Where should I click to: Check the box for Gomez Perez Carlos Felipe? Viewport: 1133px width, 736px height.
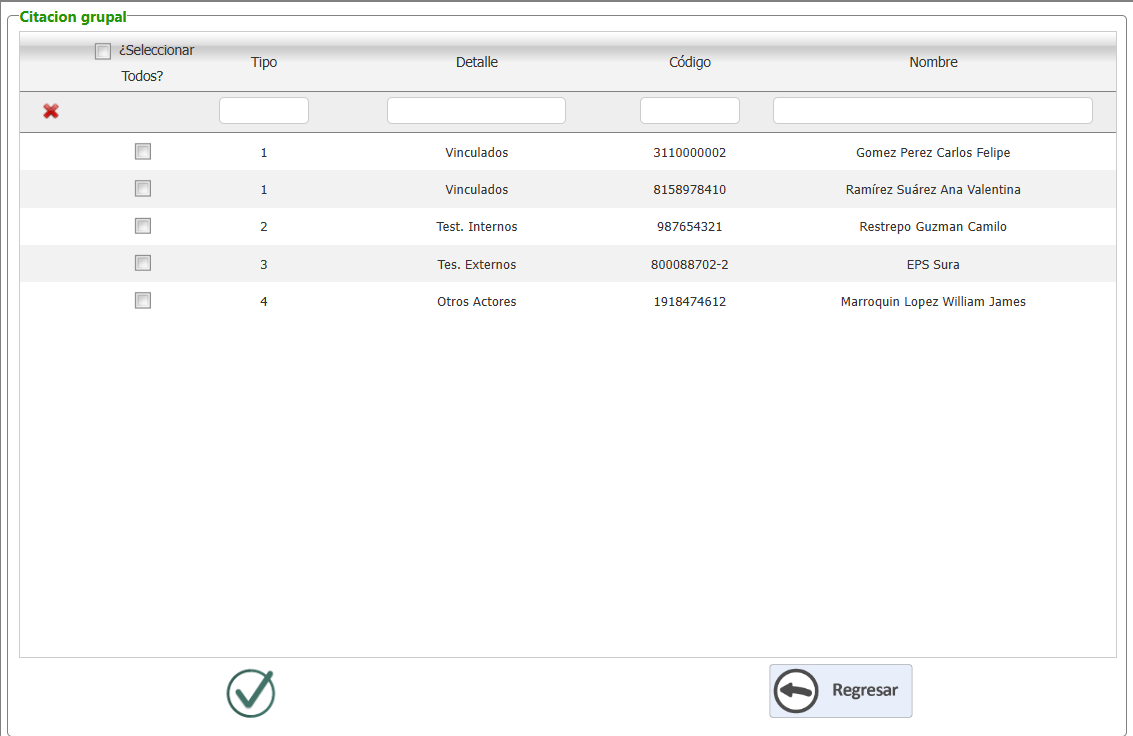(143, 152)
